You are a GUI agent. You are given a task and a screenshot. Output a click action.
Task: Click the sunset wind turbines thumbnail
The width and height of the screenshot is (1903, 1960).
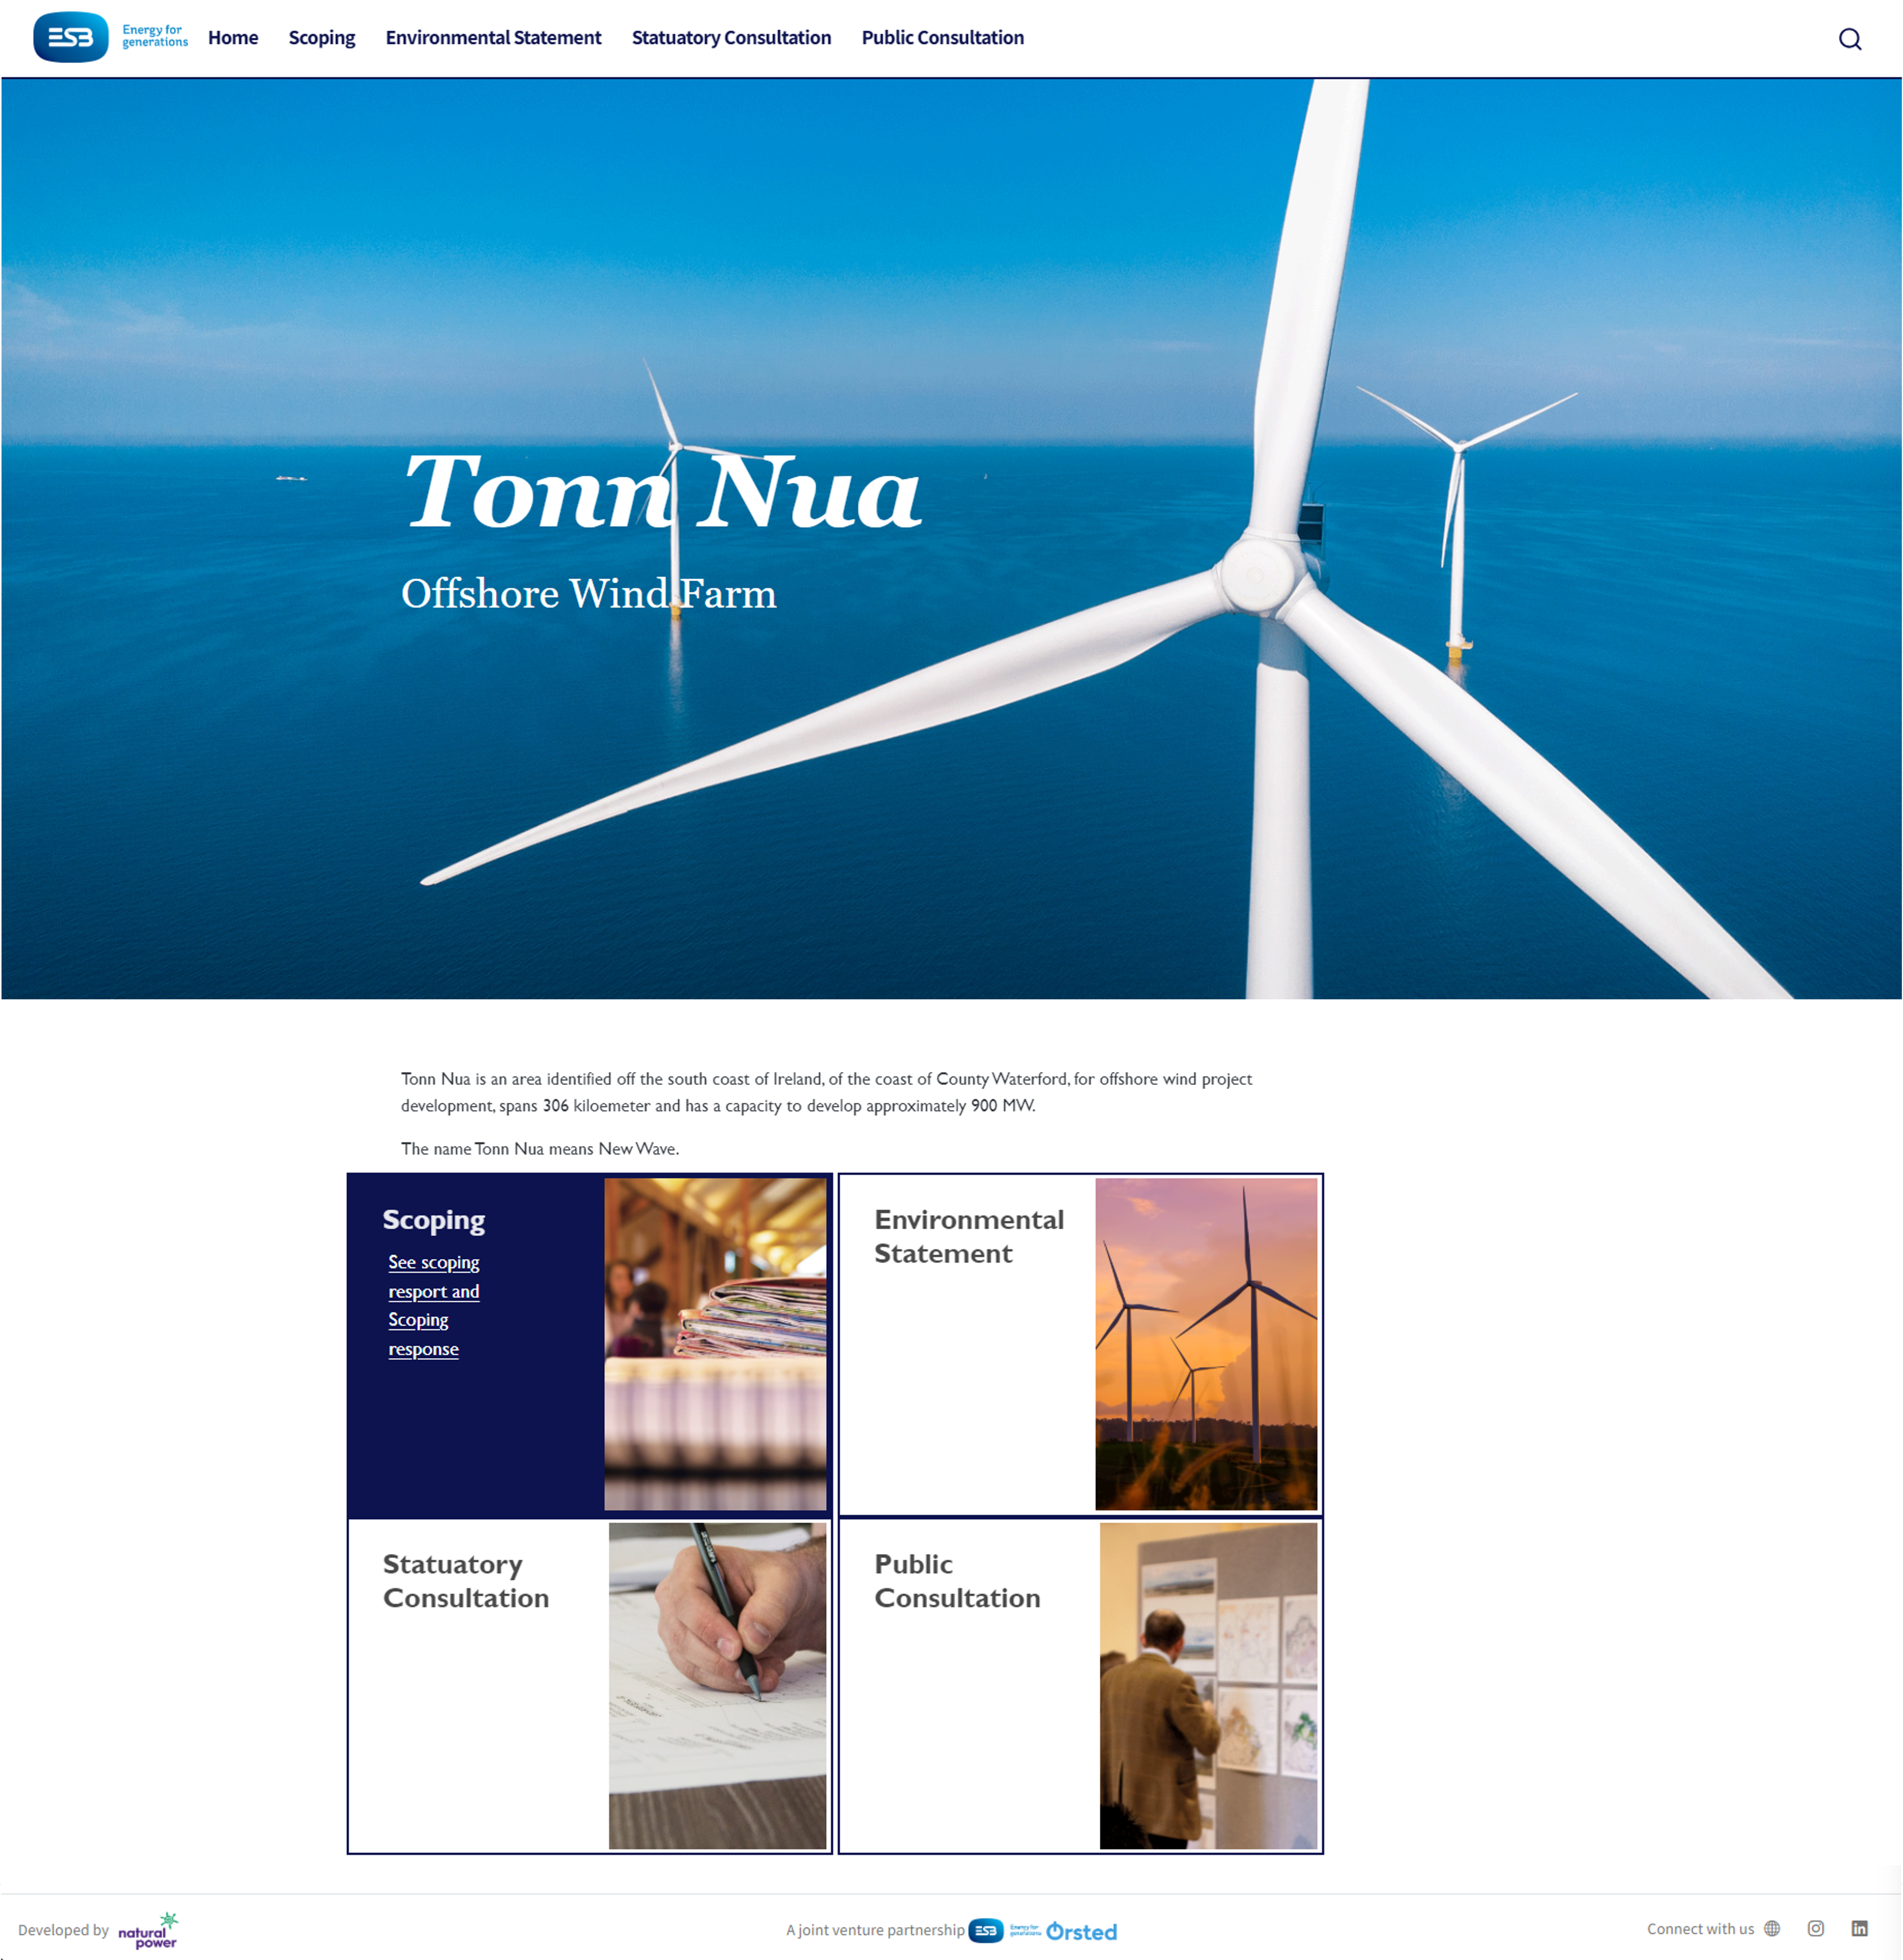coord(1206,1343)
